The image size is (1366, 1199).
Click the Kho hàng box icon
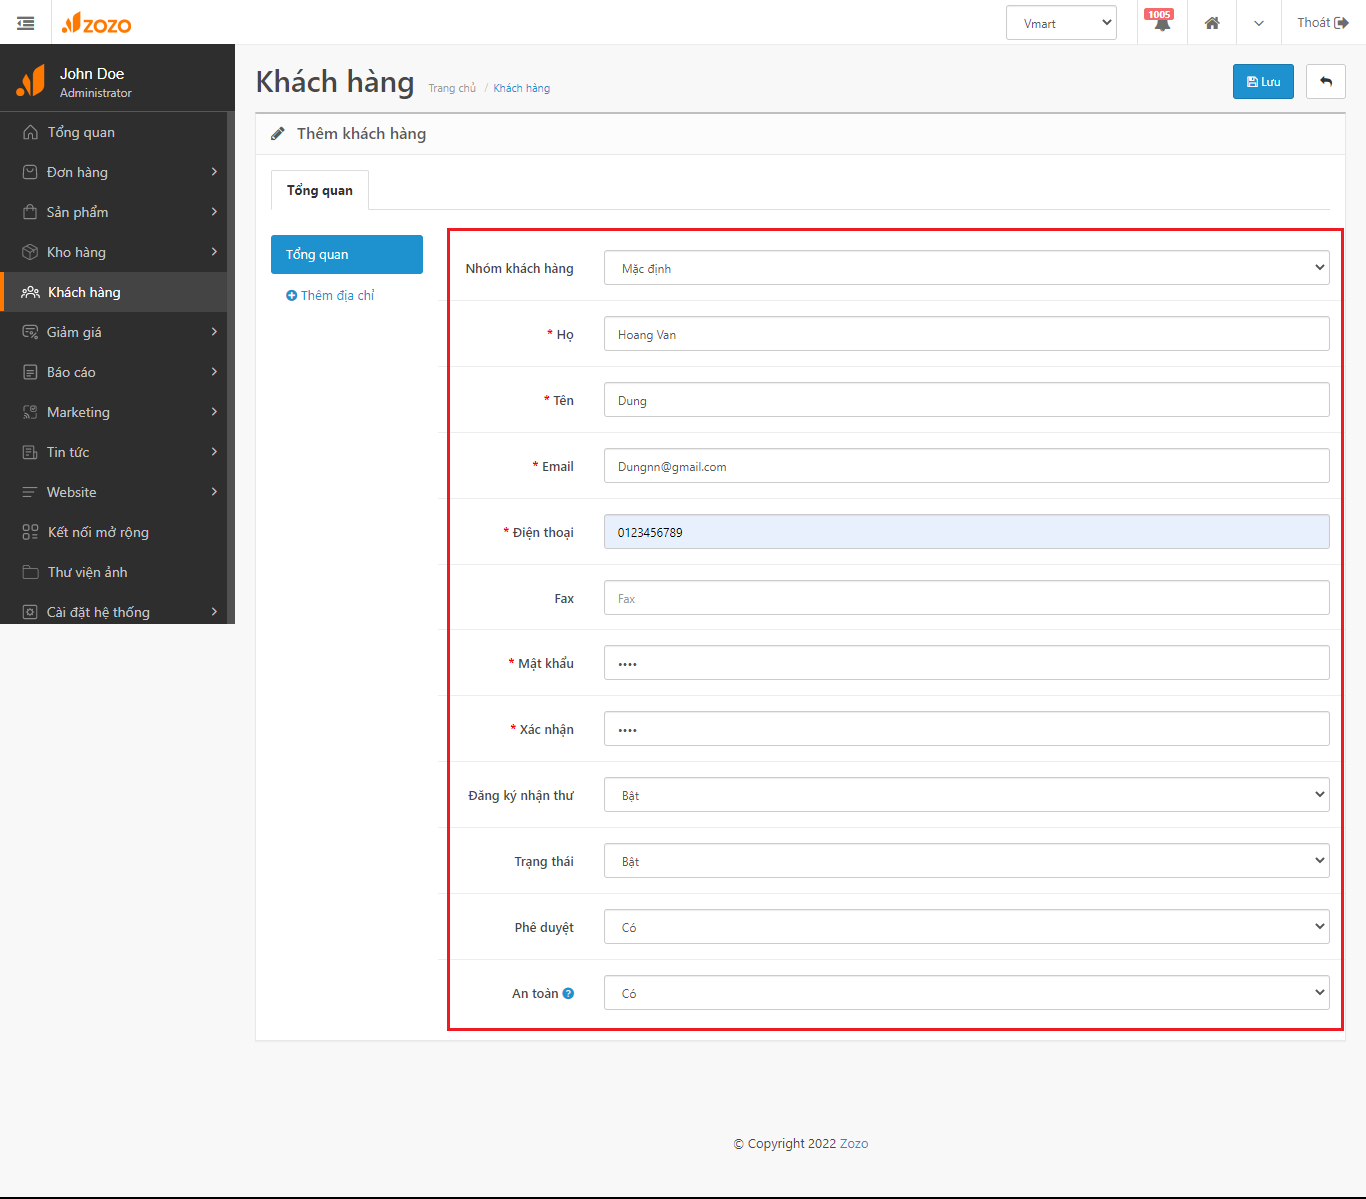click(30, 252)
